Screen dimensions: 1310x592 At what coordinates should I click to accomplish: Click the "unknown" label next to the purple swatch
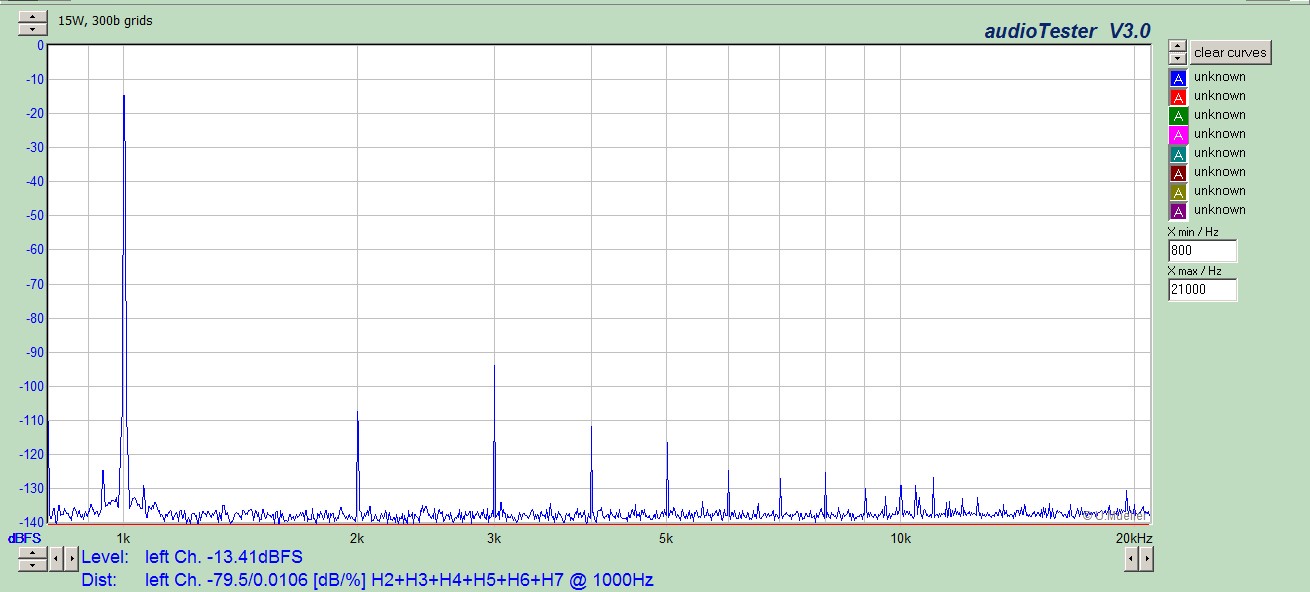[x=1220, y=210]
